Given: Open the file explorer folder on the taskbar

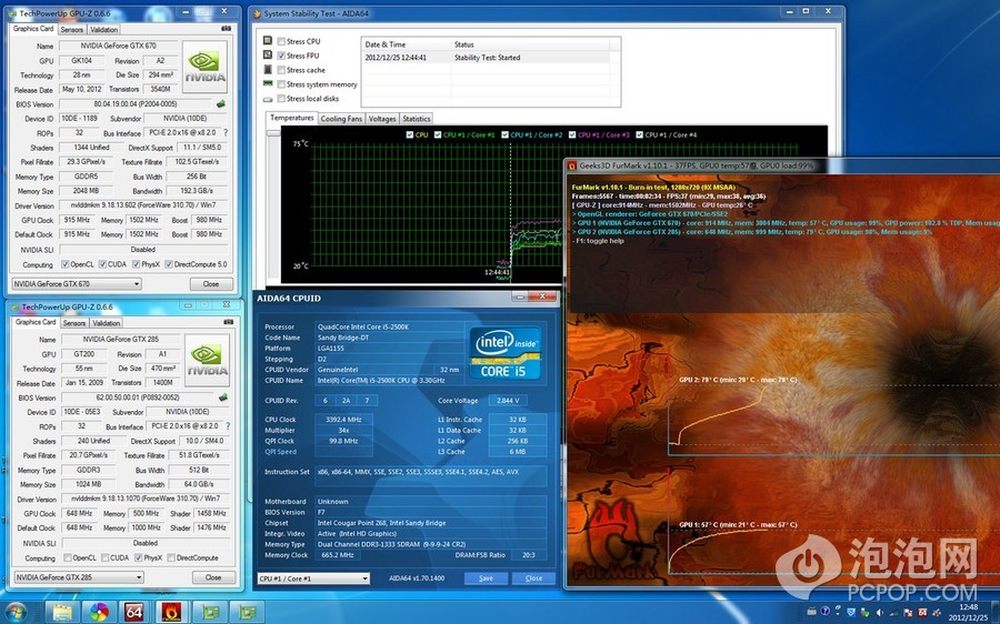Looking at the screenshot, I should tap(62, 613).
